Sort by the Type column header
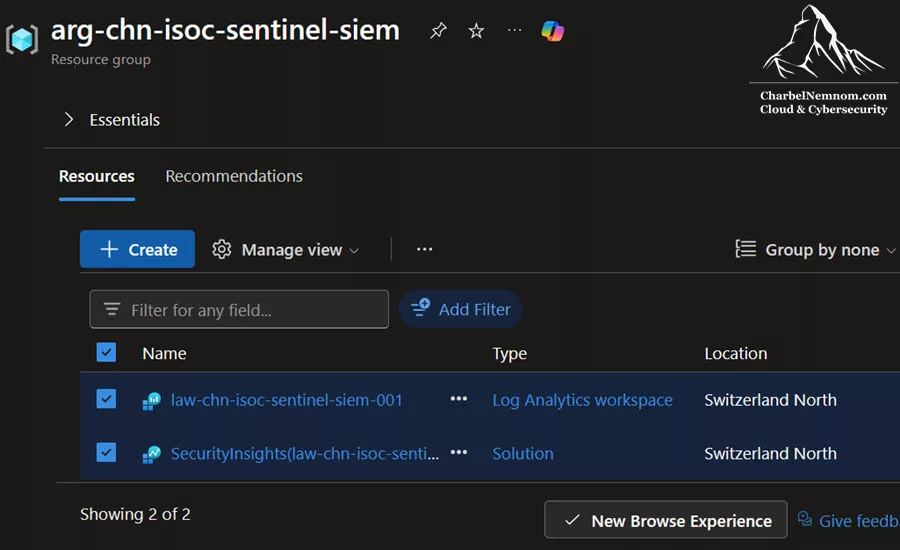Screen dimensions: 900x550 [x=509, y=354]
